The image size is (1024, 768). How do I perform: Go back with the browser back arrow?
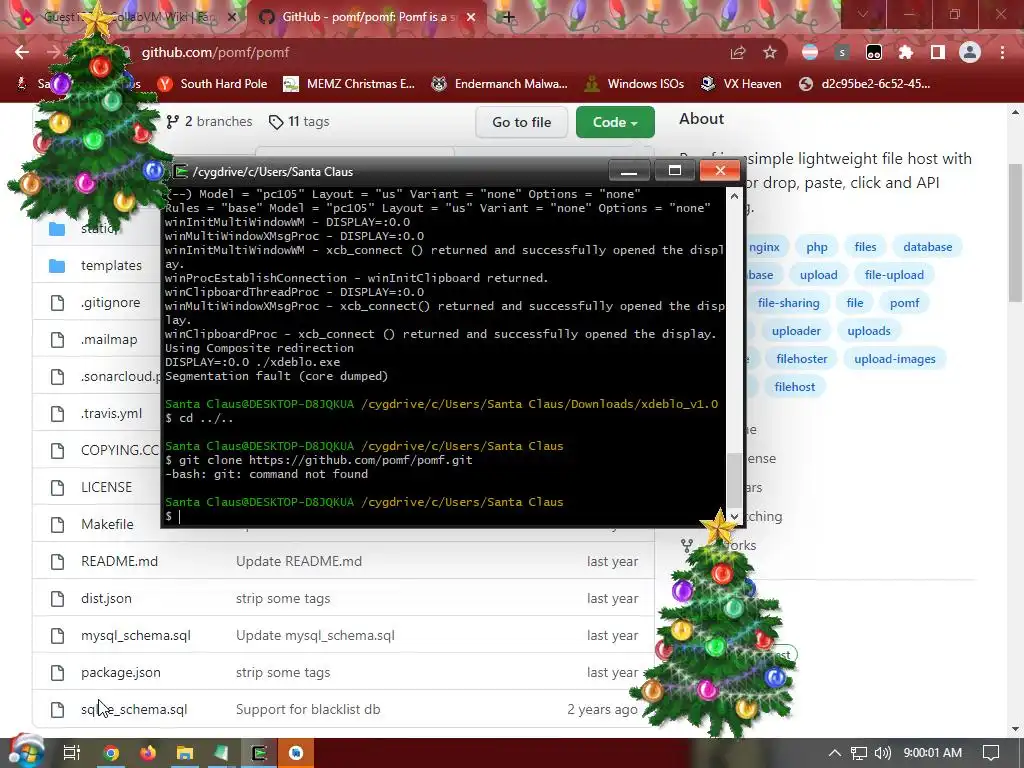click(x=22, y=52)
